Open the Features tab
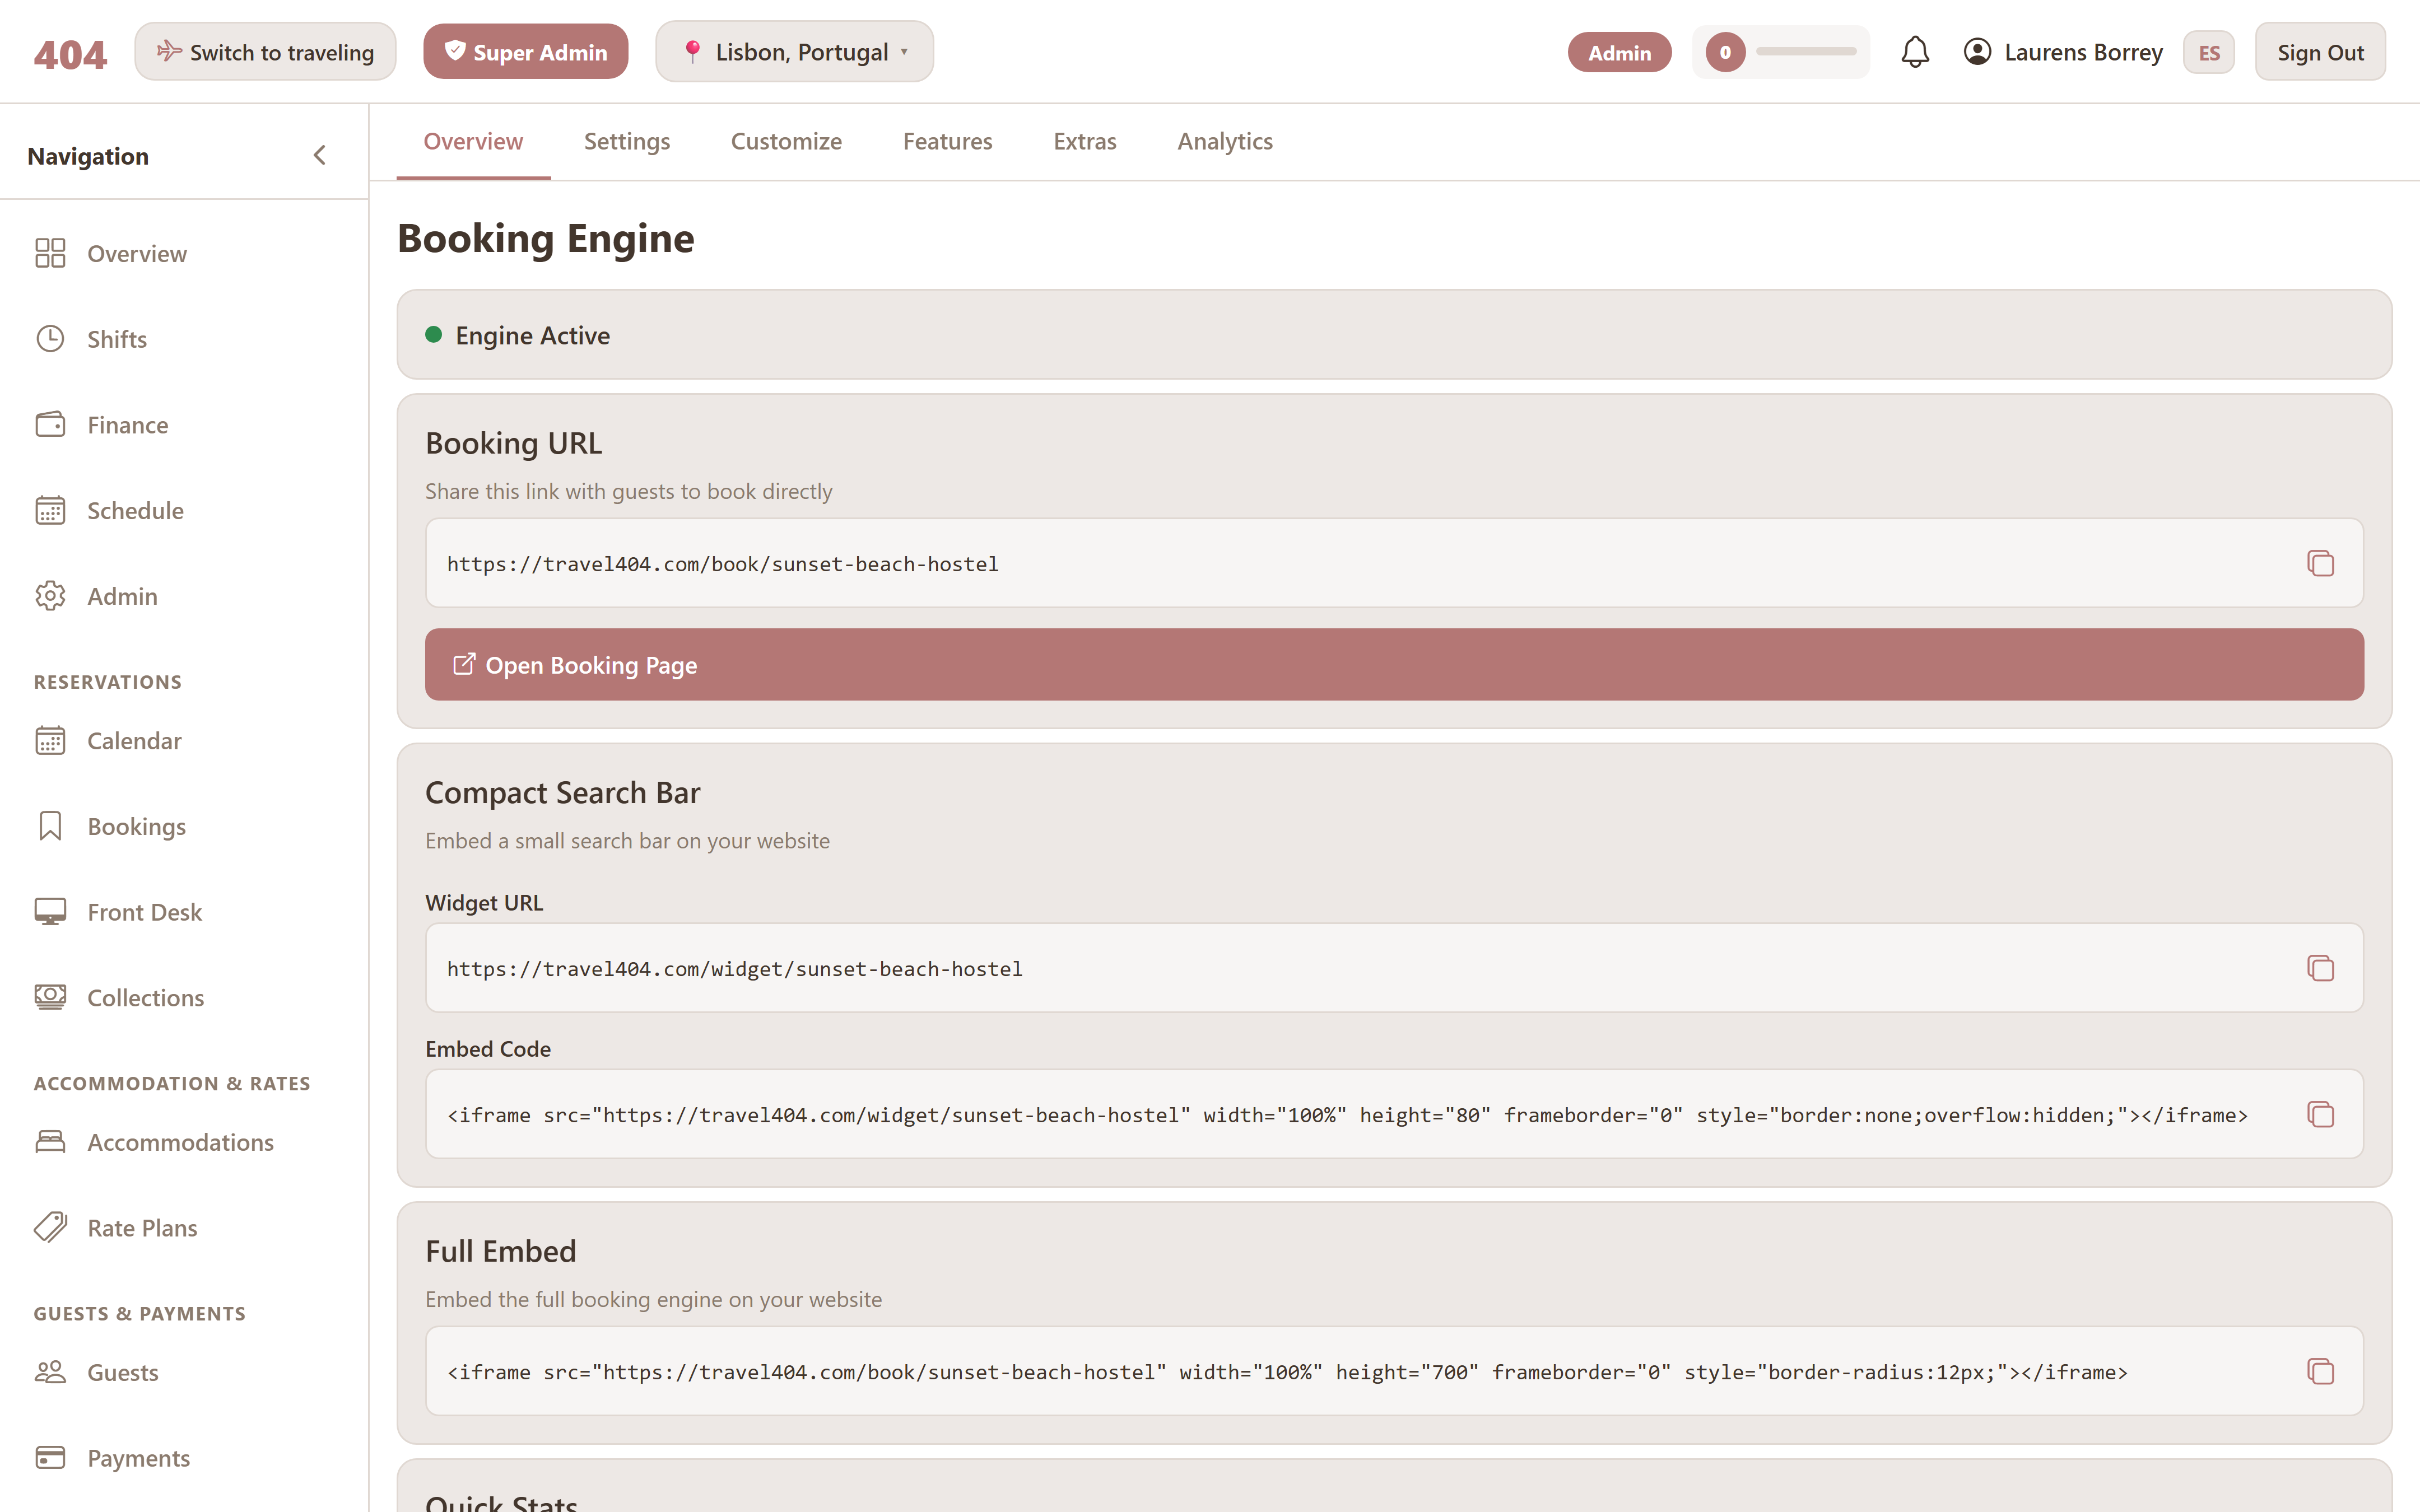This screenshot has width=2420, height=1512. click(x=947, y=141)
